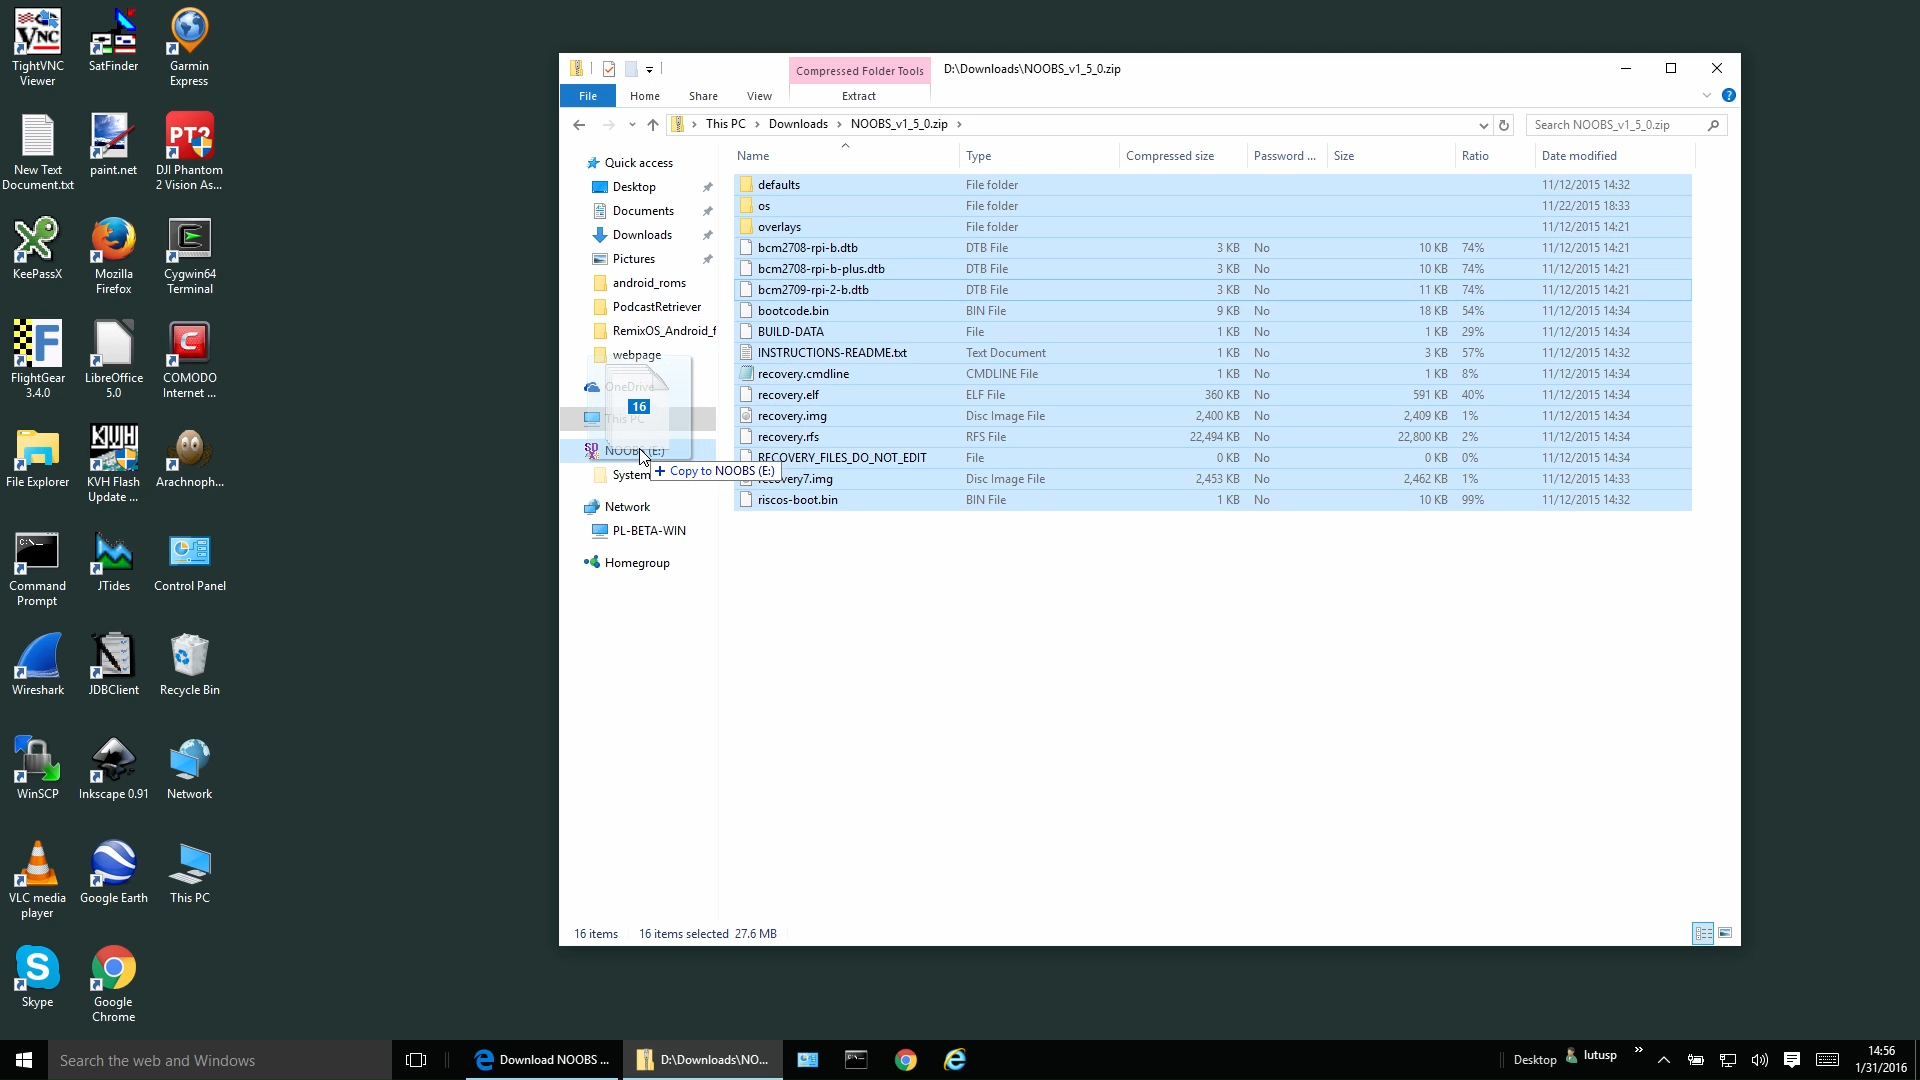Switch to details view layout
Viewport: 1920px width, 1080px height.
tap(1703, 933)
